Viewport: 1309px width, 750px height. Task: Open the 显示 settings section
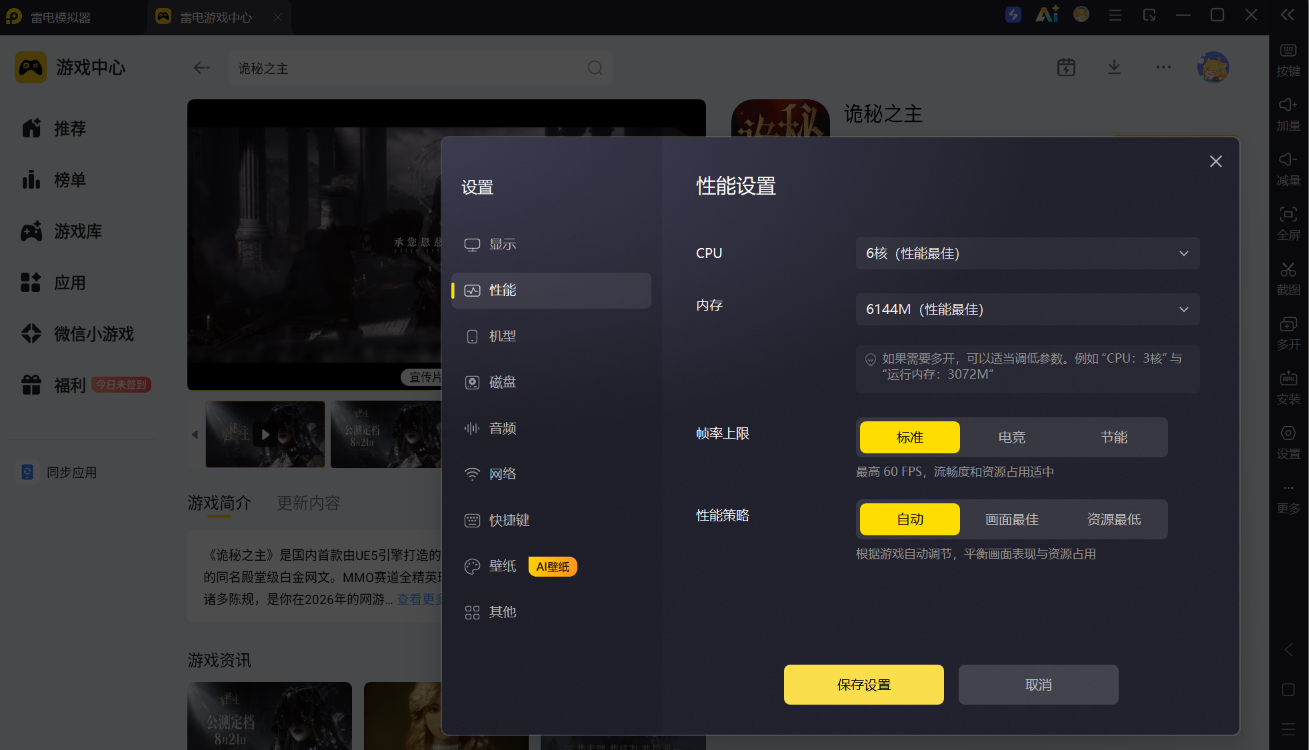(x=551, y=244)
